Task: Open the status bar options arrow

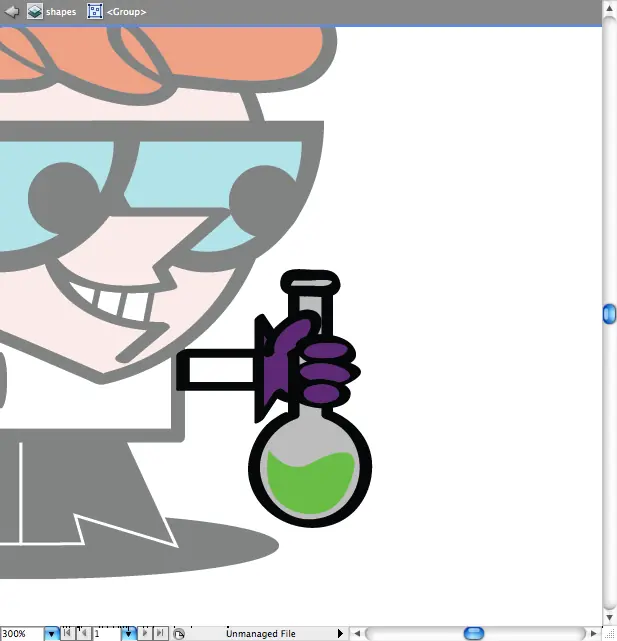Action: pyautogui.click(x=340, y=634)
